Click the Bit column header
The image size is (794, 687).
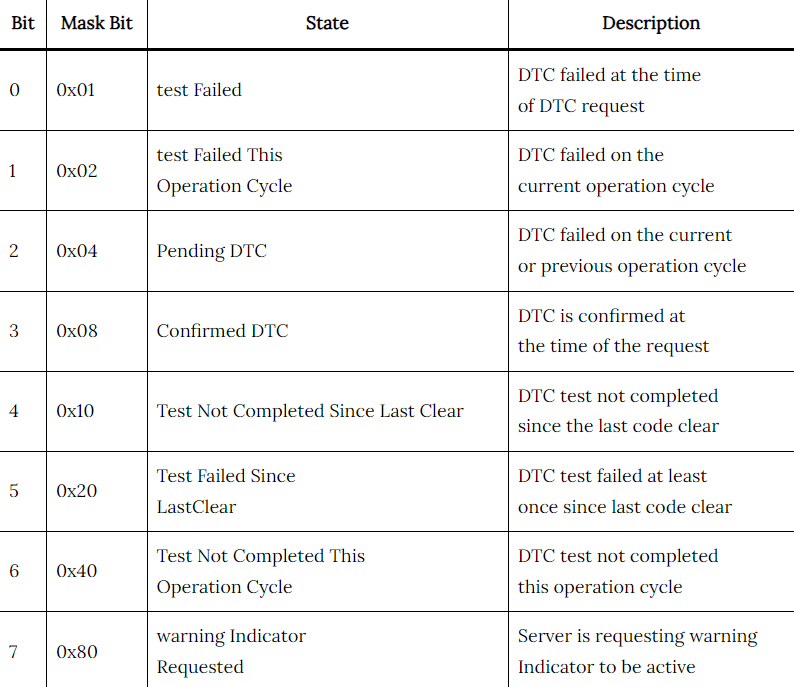coord(23,23)
